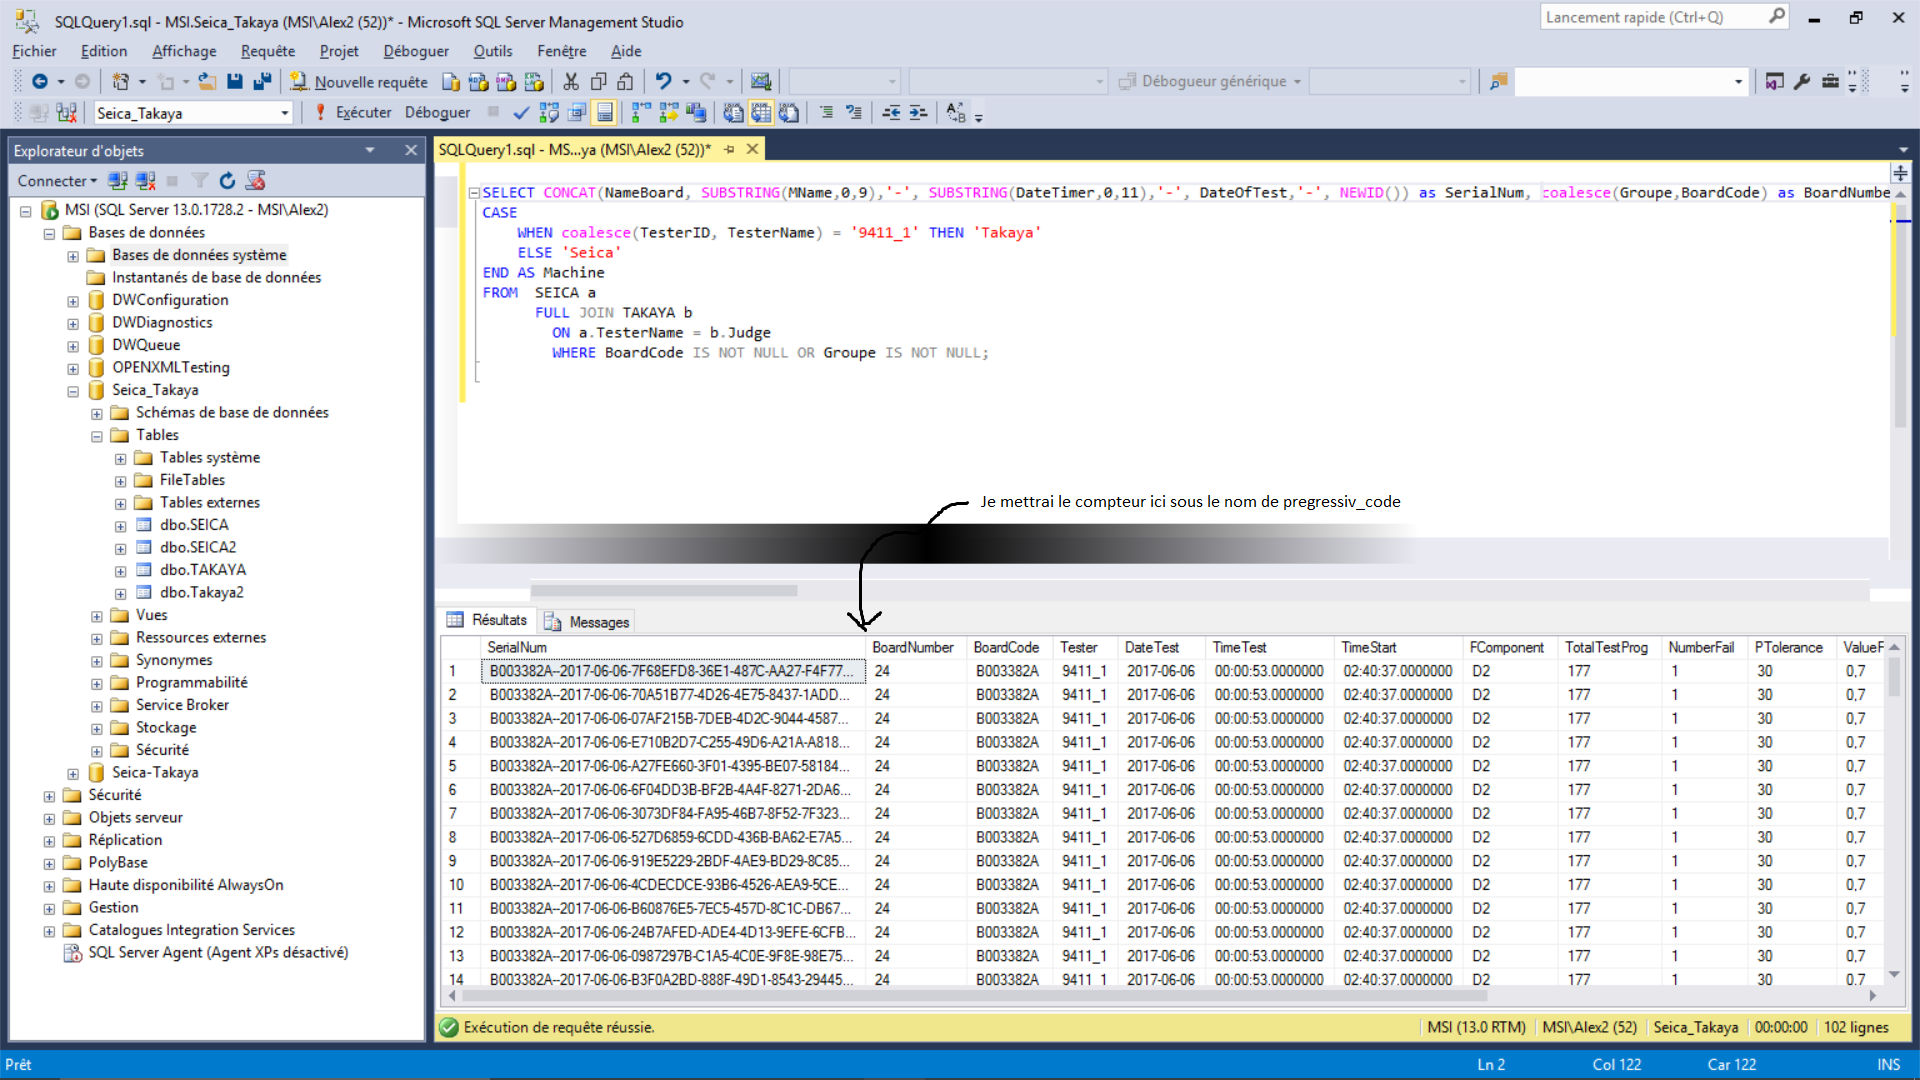The width and height of the screenshot is (1920, 1080).
Task: Open the Requête menu
Action: click(x=267, y=51)
